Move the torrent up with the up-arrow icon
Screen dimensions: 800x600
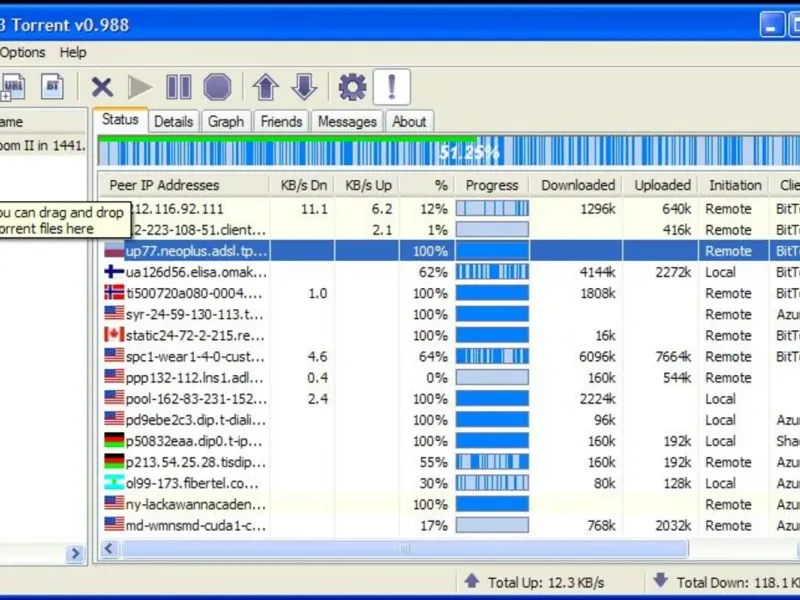click(265, 87)
